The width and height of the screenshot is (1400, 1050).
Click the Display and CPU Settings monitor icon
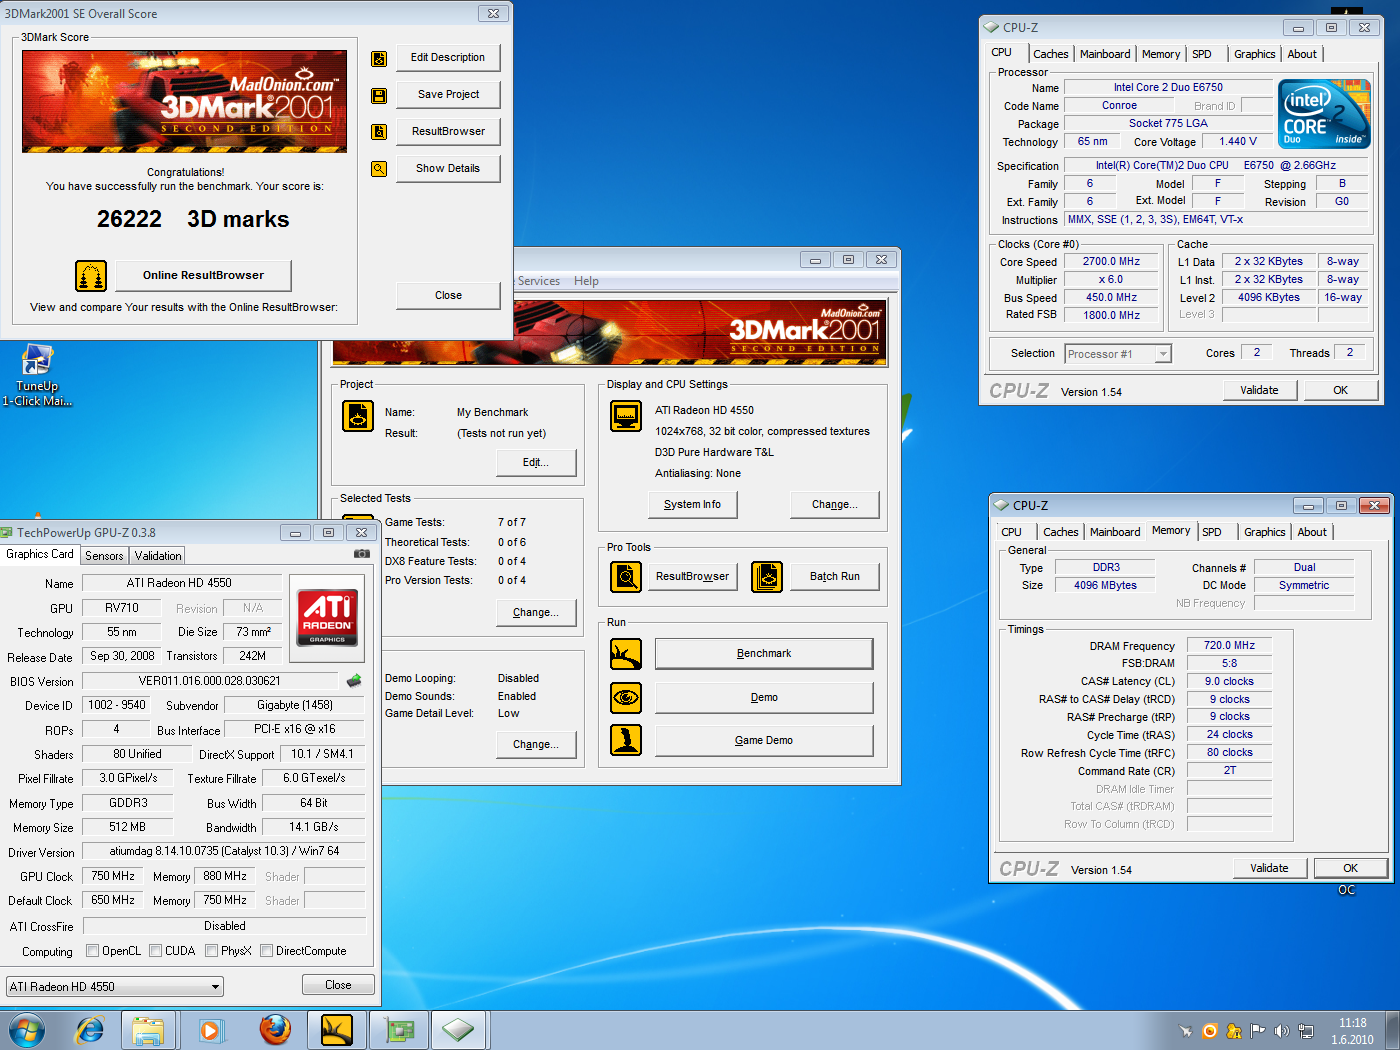point(626,415)
